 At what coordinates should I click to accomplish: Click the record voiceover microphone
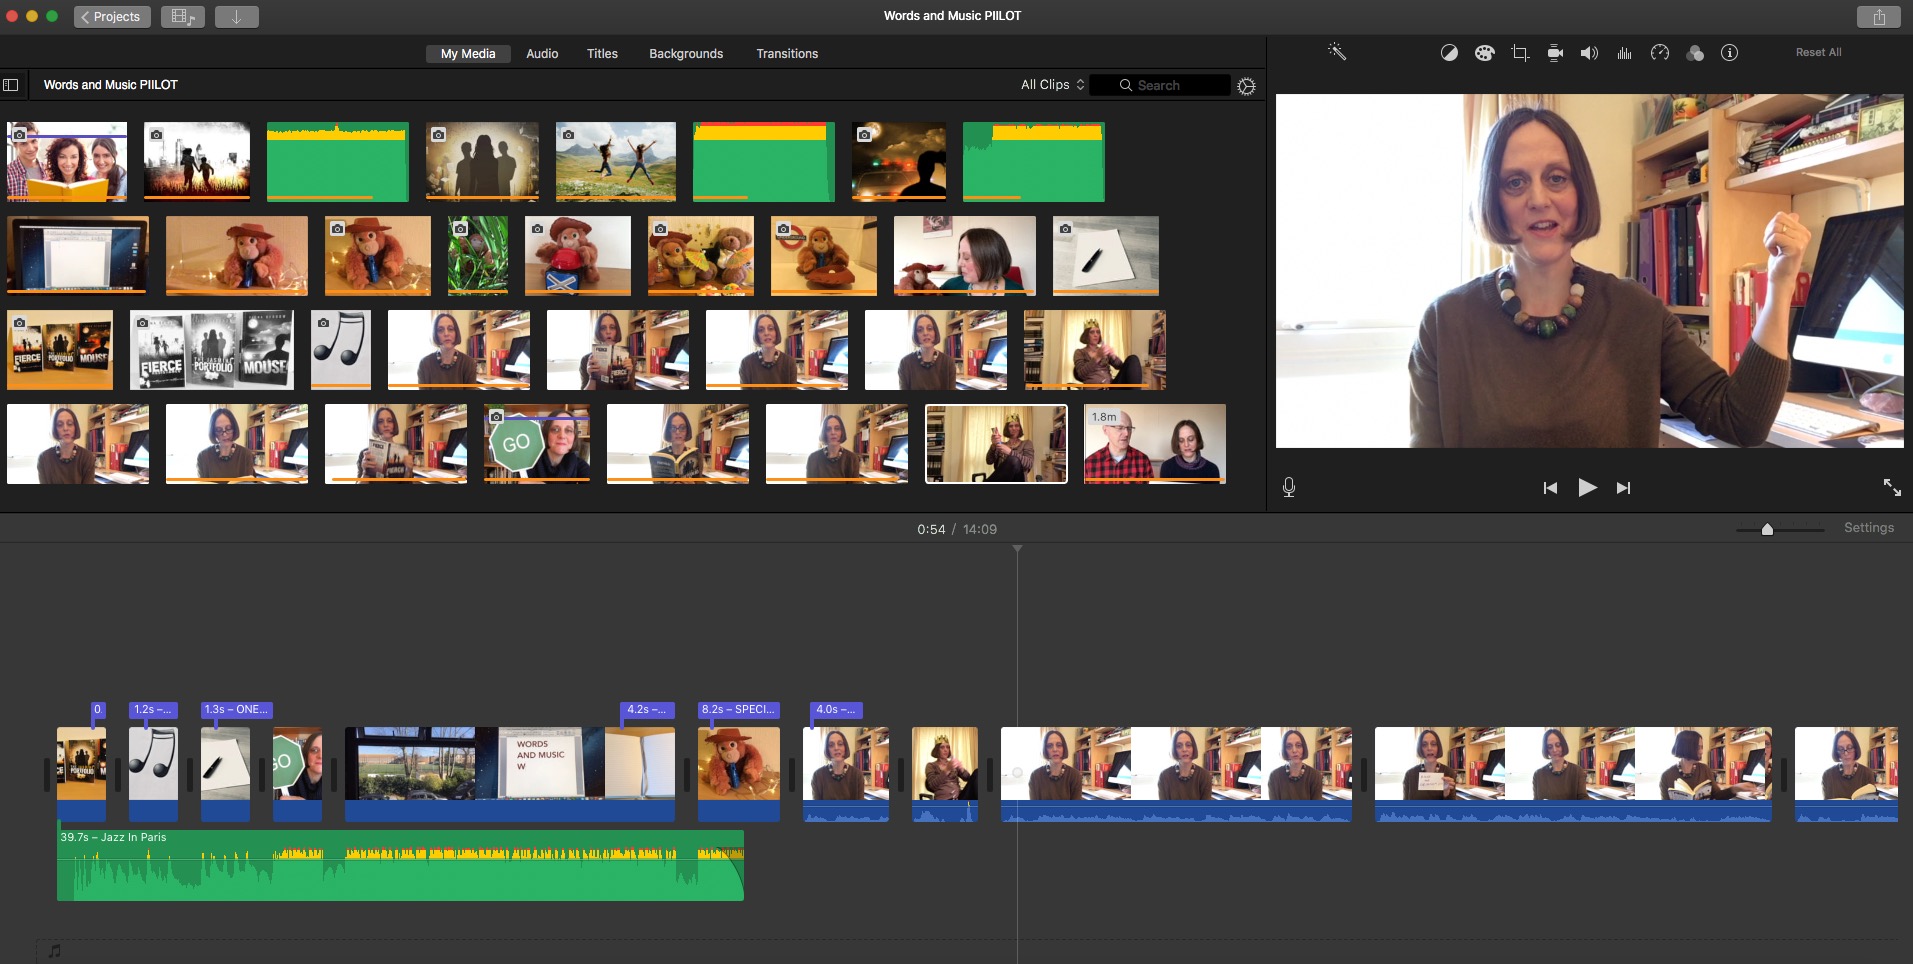tap(1289, 487)
